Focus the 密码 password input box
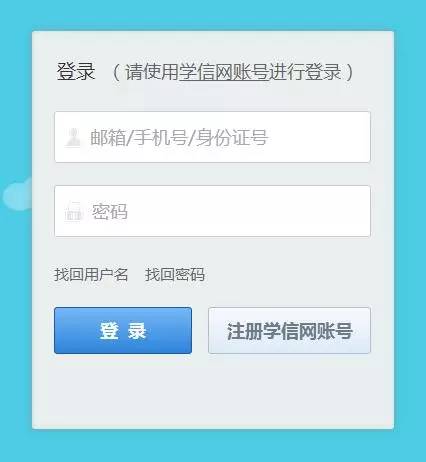Viewport: 426px width, 462px height. coord(212,211)
